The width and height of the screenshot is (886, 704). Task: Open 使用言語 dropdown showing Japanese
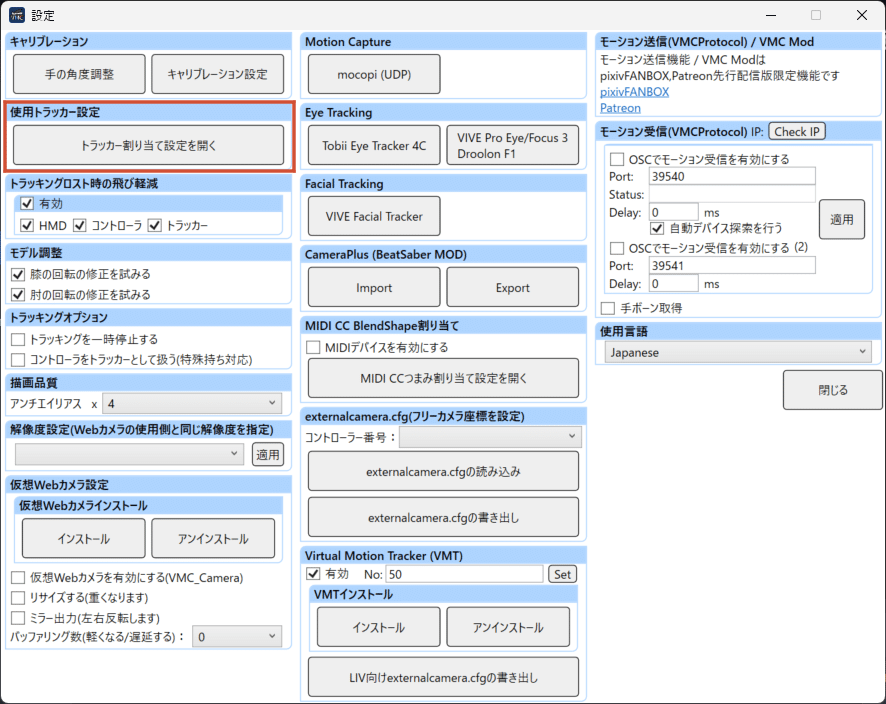738,352
